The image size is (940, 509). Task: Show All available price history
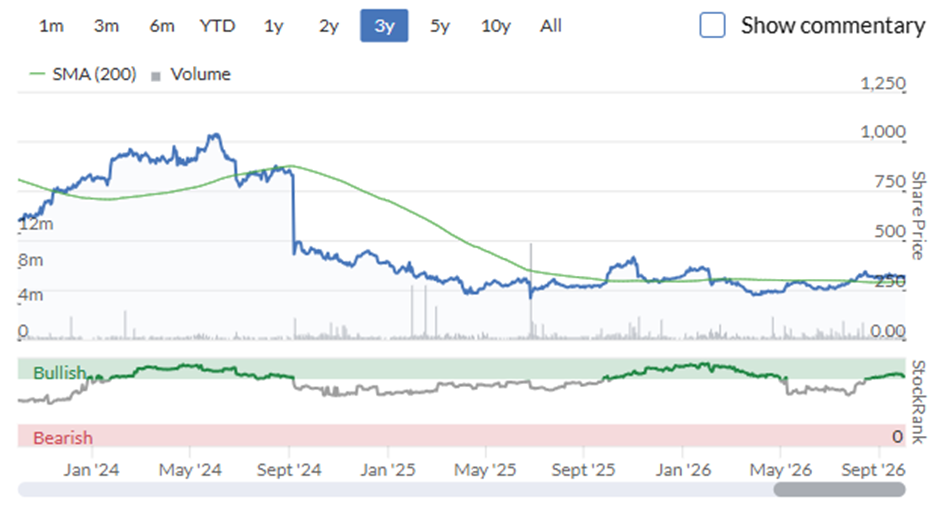[551, 26]
